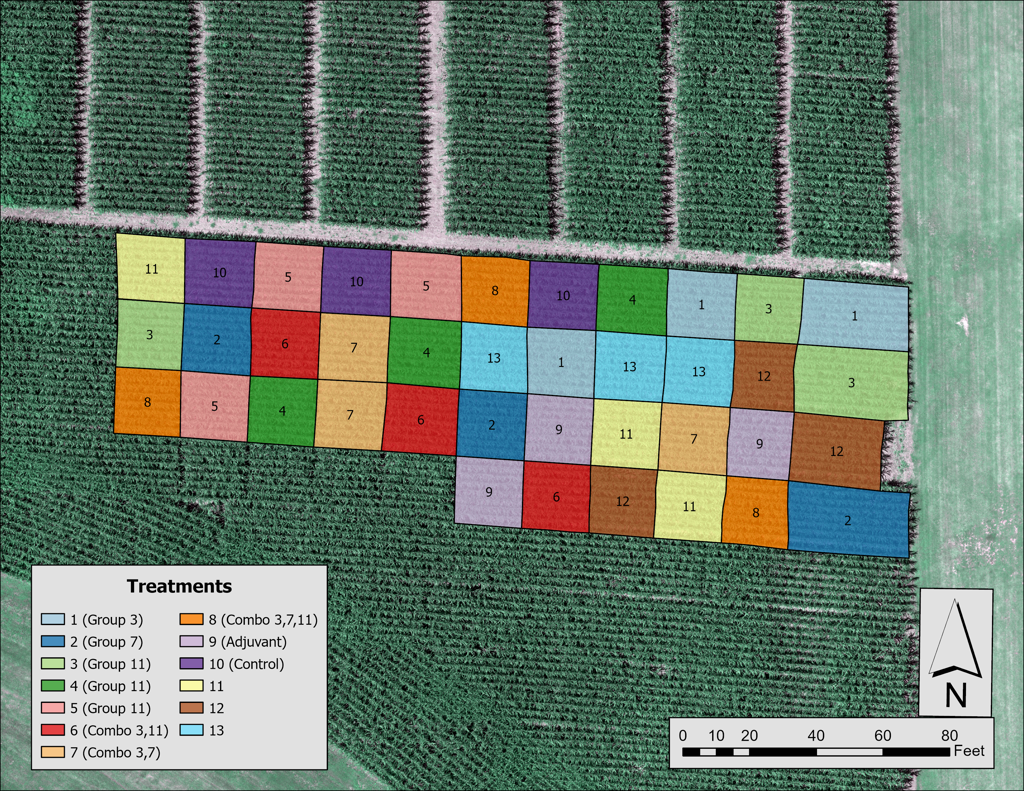Click the legend label '3 (Group 11)'
This screenshot has width=1024, height=791.
pos(110,664)
